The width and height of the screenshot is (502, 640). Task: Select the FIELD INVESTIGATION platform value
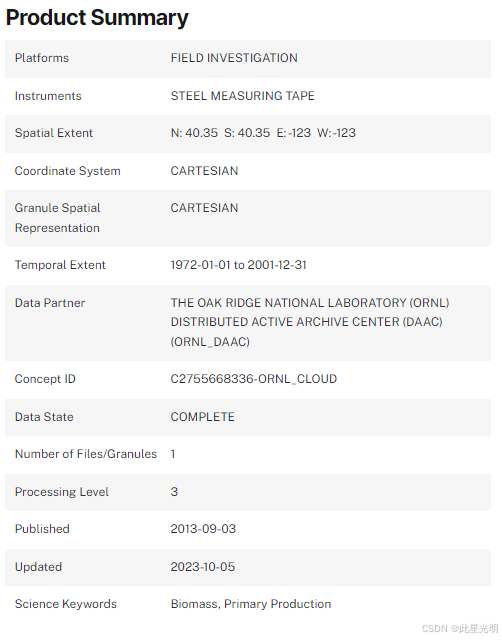234,58
